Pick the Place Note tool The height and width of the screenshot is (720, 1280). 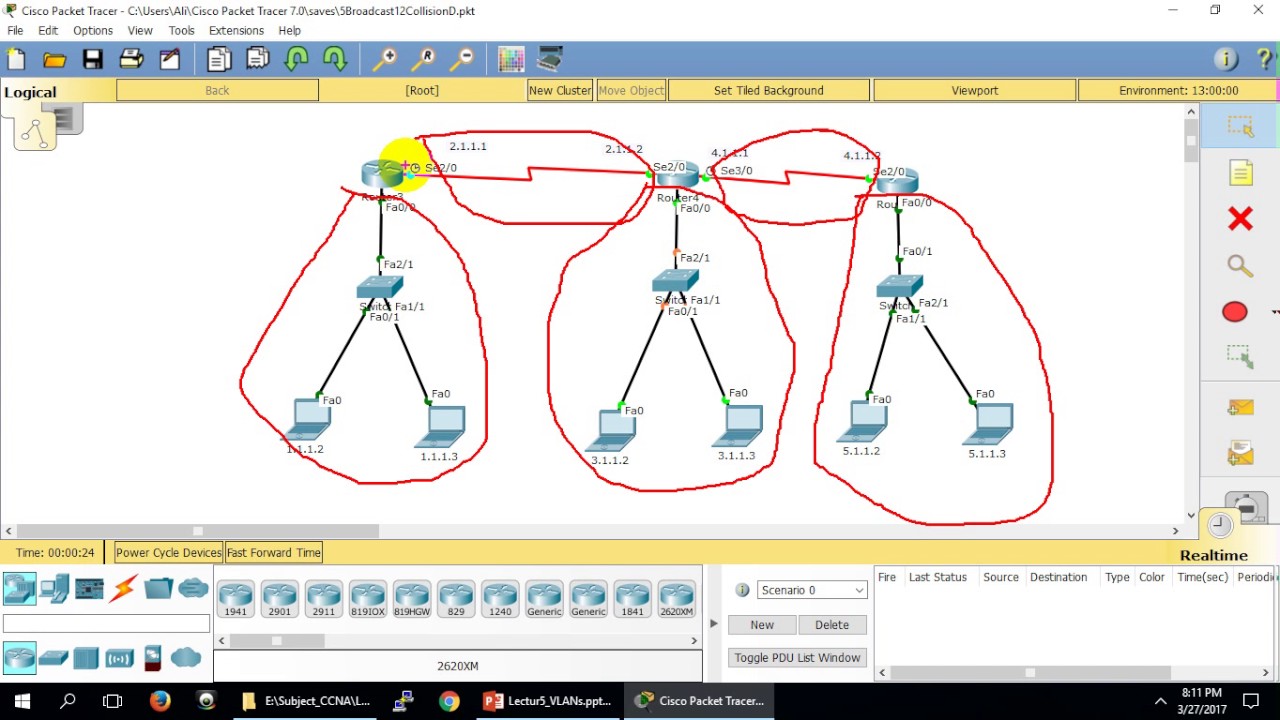click(x=1240, y=173)
